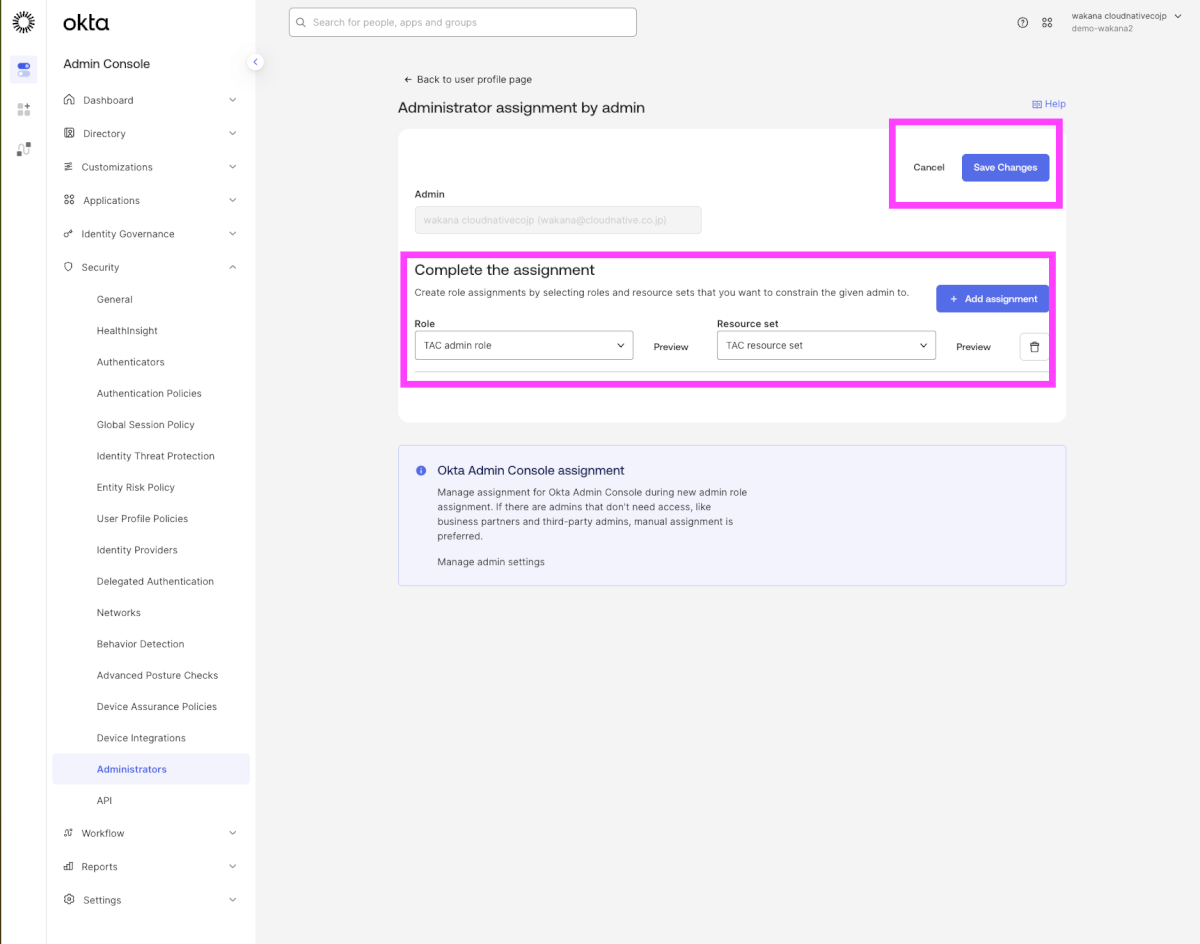Open the add-apps grid icon in left rail
This screenshot has width=1200, height=944.
(x=24, y=109)
